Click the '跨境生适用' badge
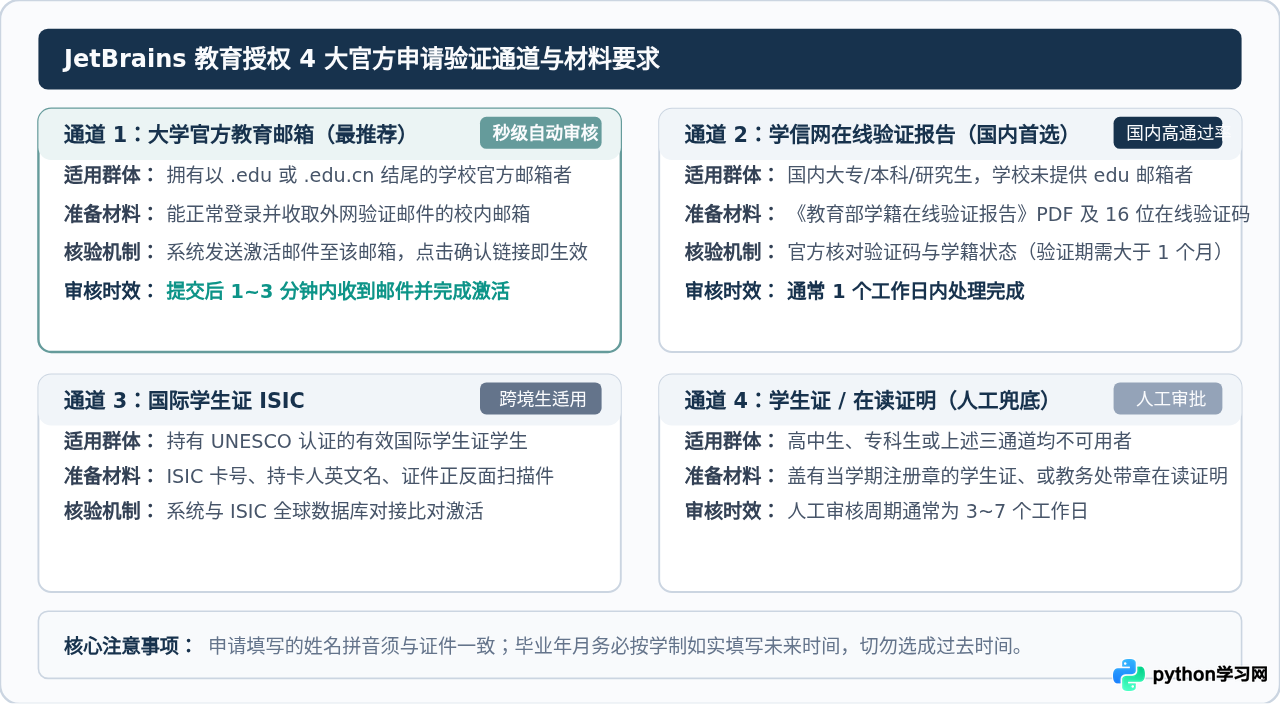The width and height of the screenshot is (1280, 704). tap(541, 399)
